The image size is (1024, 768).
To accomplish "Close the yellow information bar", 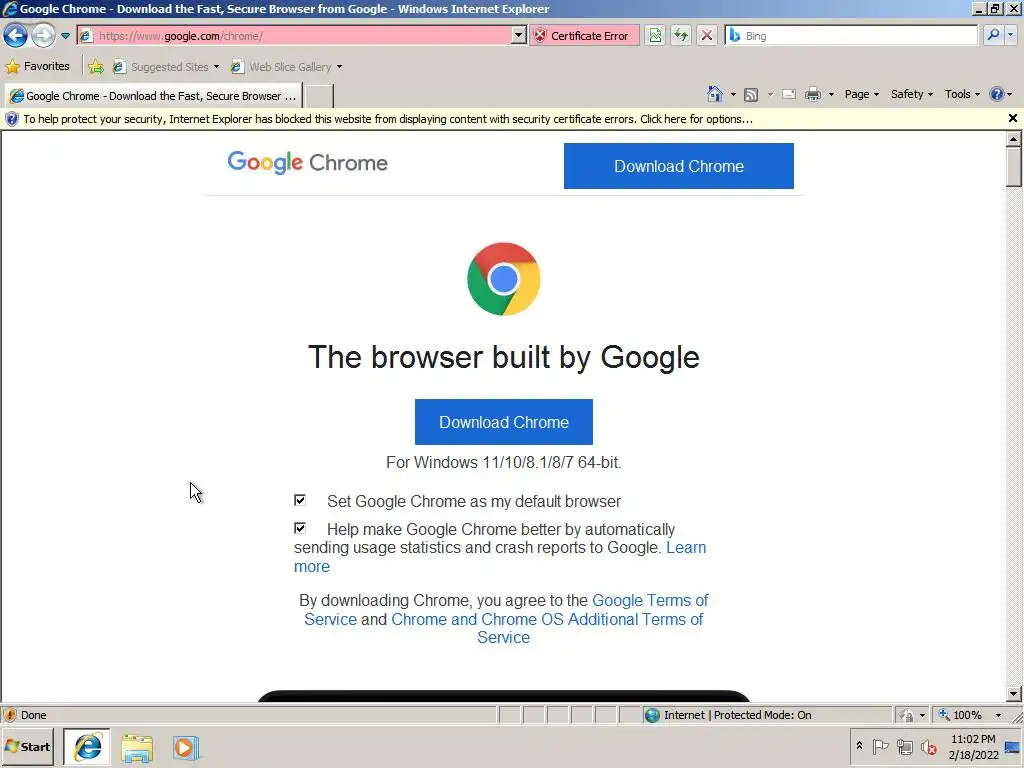I will click(1012, 118).
